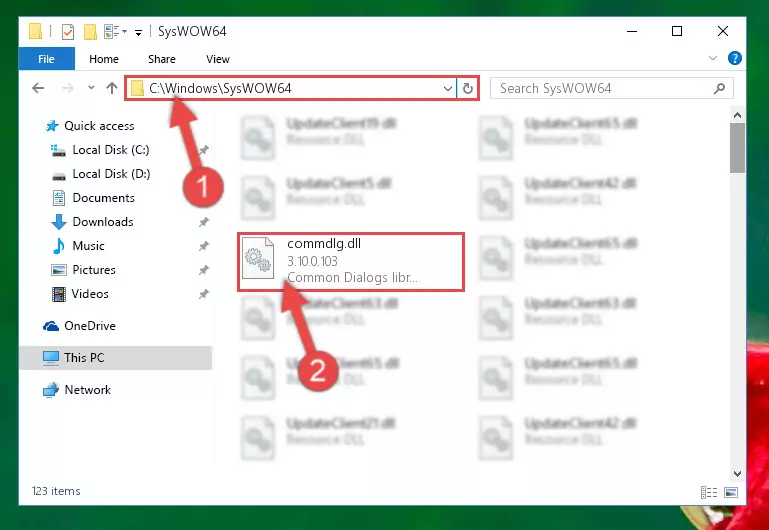Close the SysWOW64 window
This screenshot has height=530, width=769.
[x=723, y=31]
